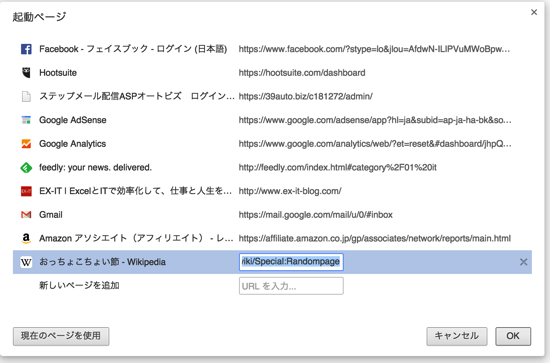Click the feedly.com/index.html URL
This screenshot has height=363, width=550.
[x=338, y=168]
